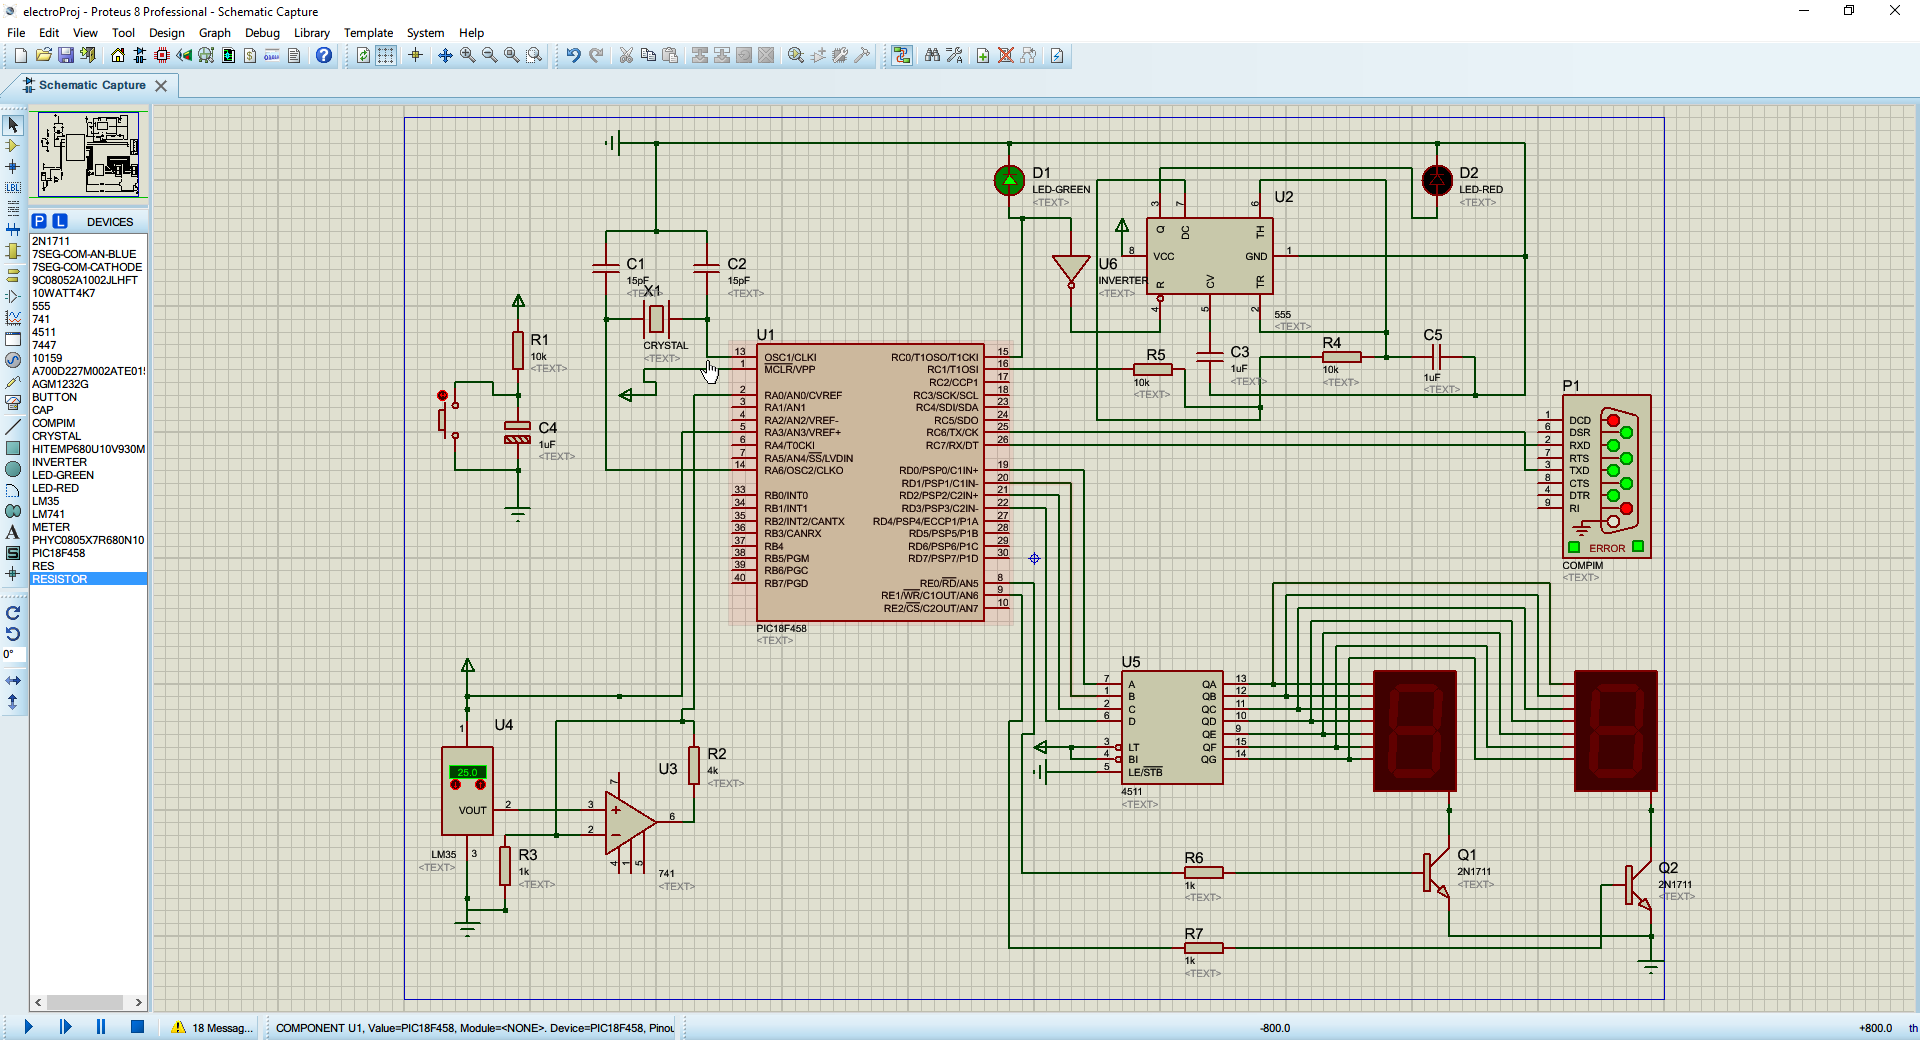This screenshot has width=1920, height=1040.
Task: Toggle the wire autorouter button
Action: point(902,56)
